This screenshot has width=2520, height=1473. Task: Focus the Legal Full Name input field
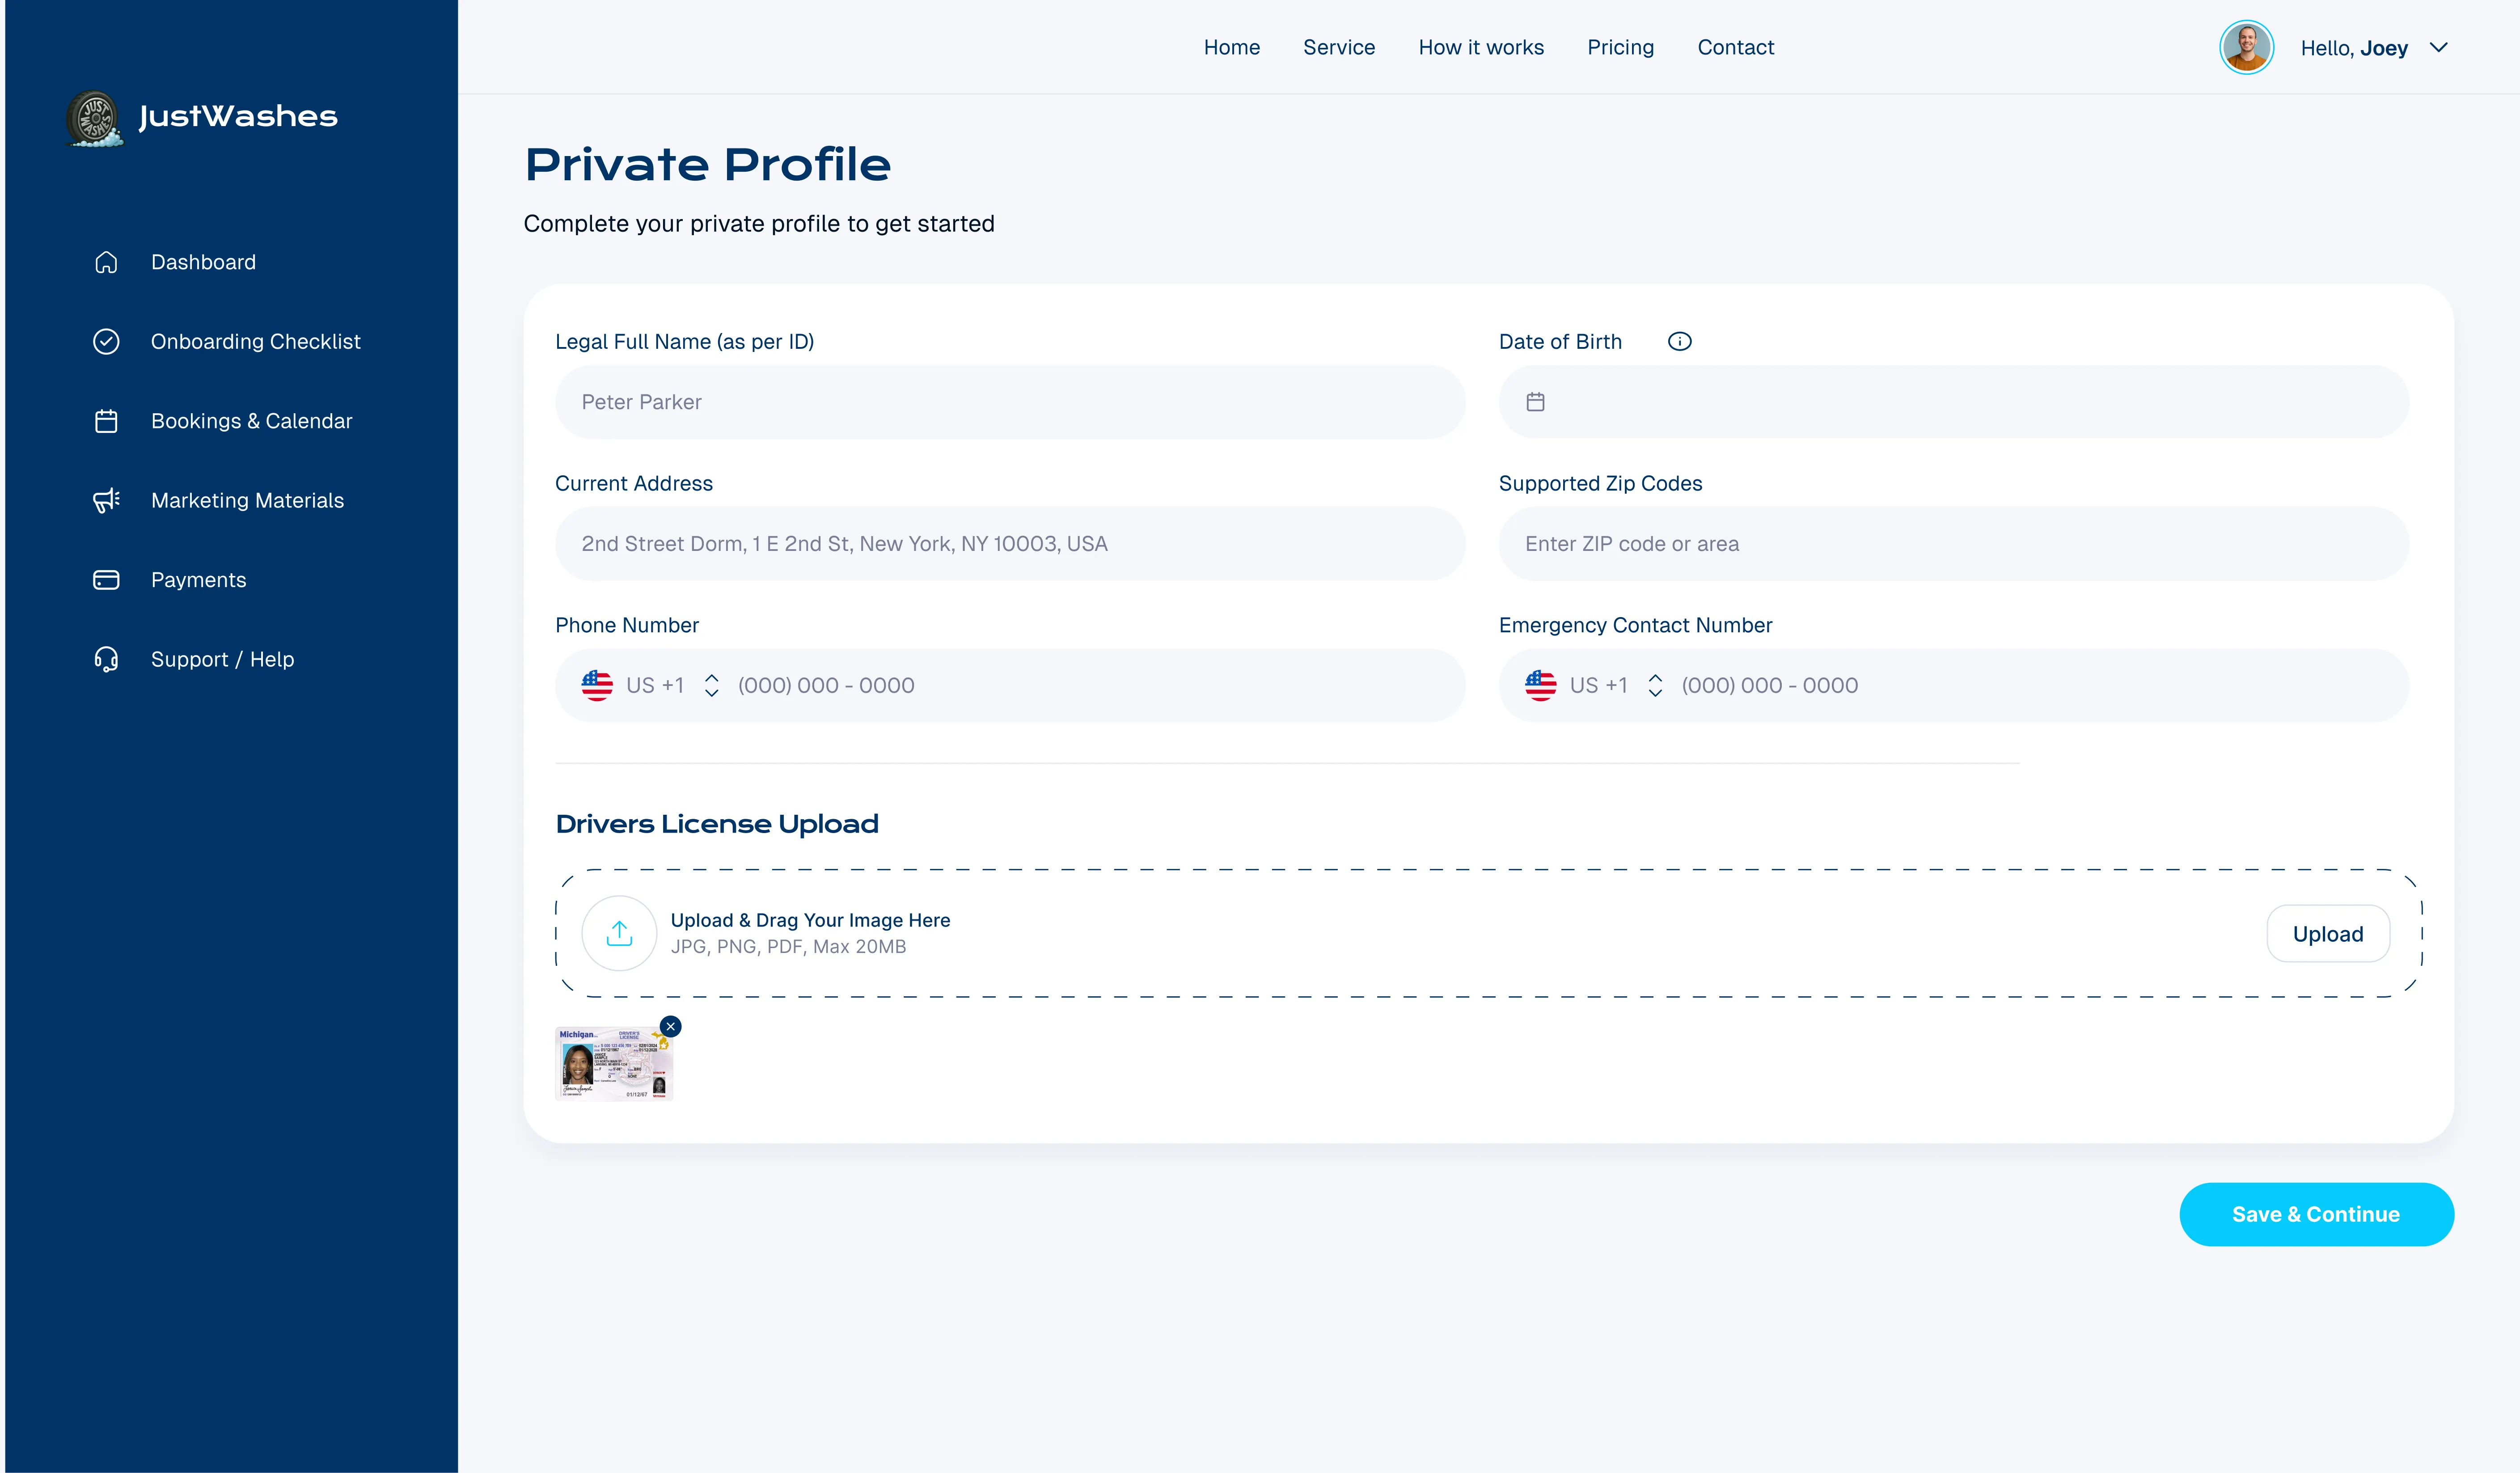(1010, 402)
